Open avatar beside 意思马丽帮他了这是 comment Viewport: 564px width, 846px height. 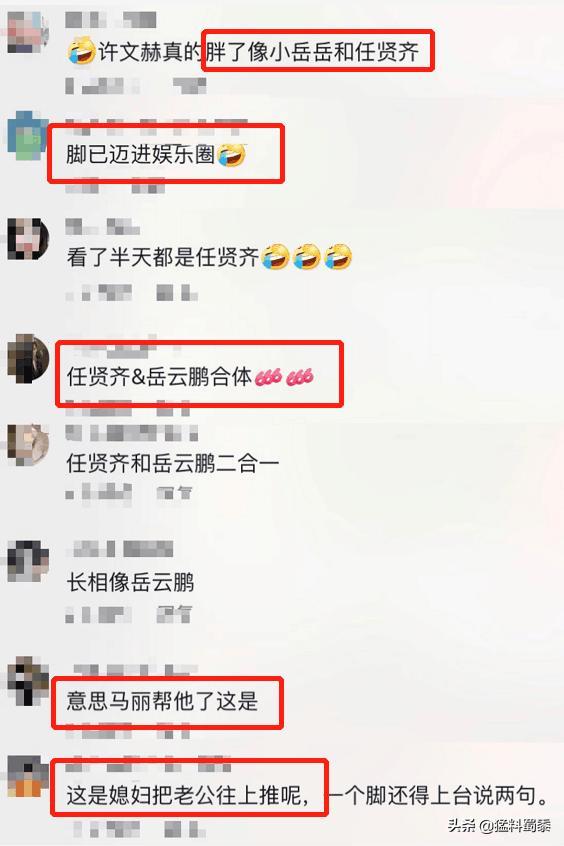pyautogui.click(x=28, y=681)
